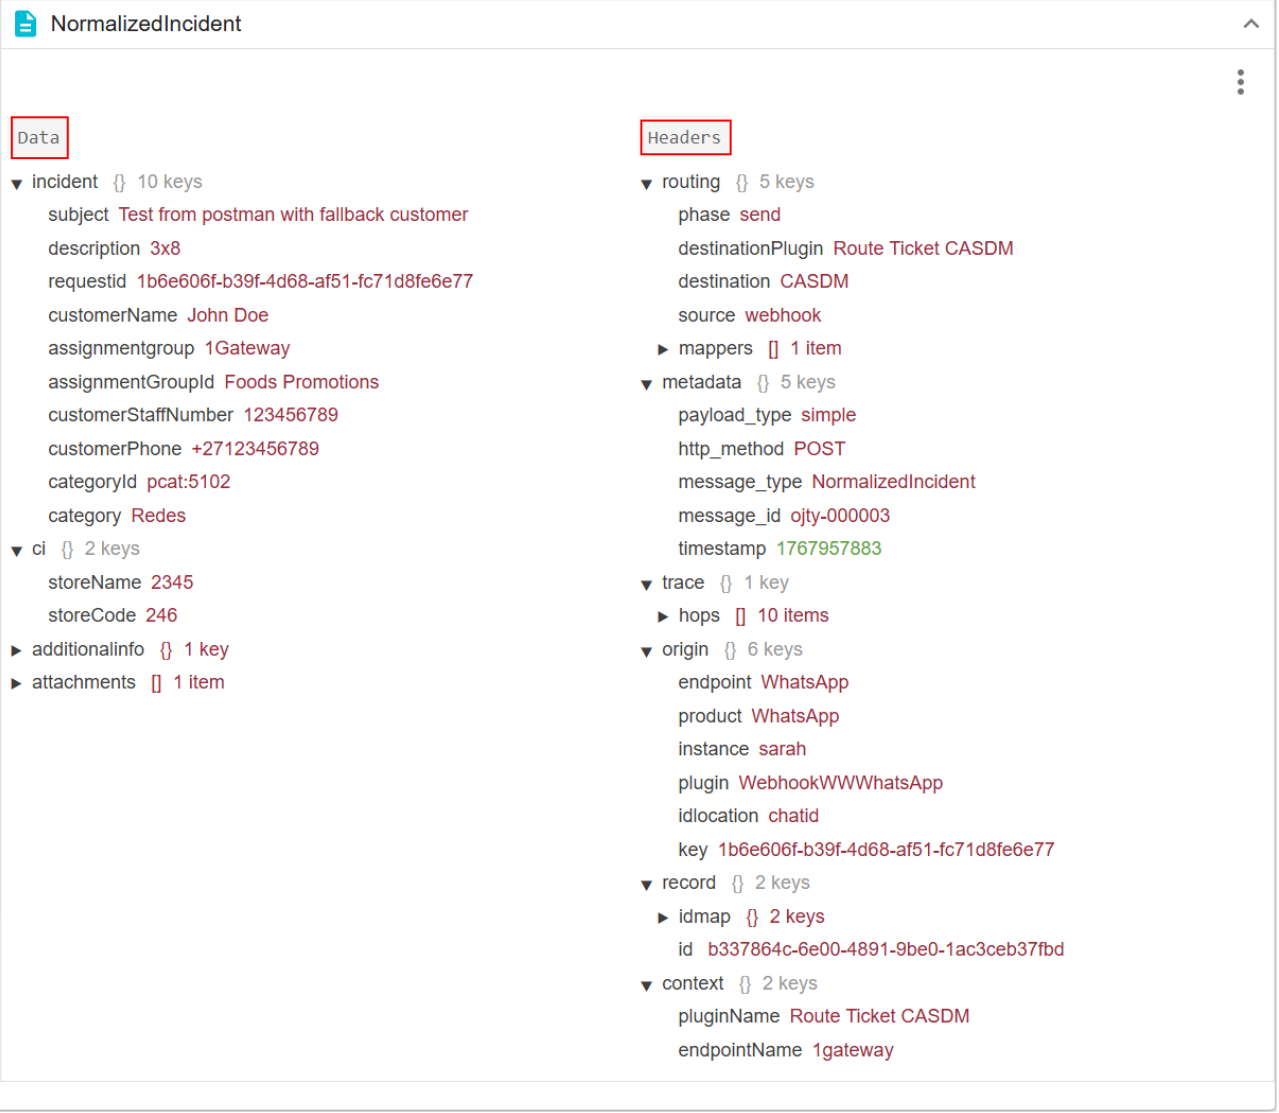Select the customerPhone value
The image size is (1279, 1113).
point(255,449)
